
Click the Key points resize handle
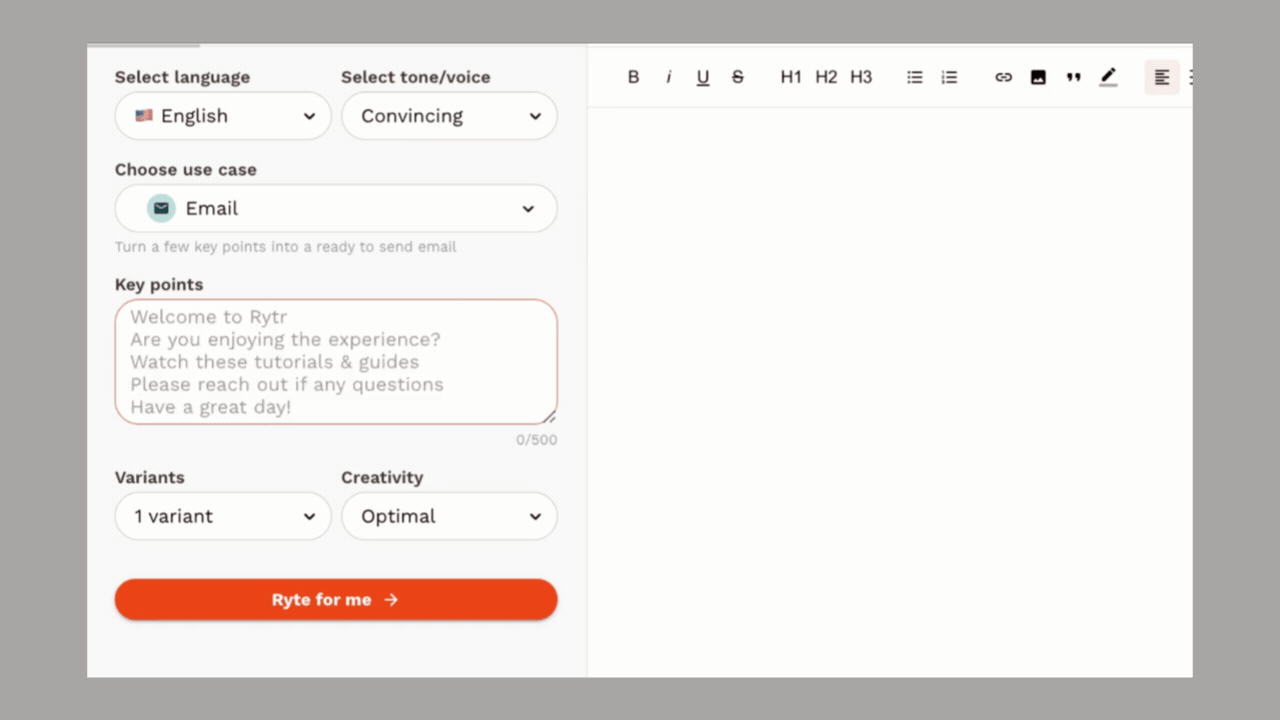point(549,416)
